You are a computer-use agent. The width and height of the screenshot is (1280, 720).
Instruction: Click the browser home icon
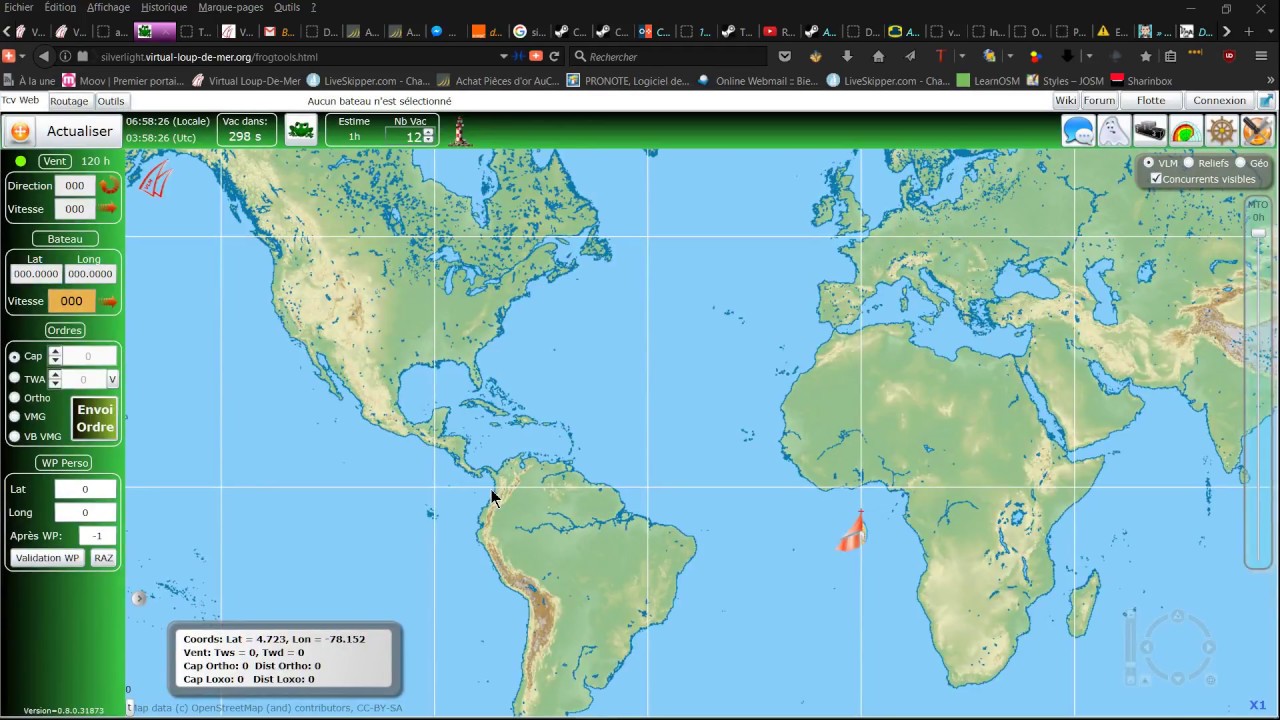coord(878,57)
